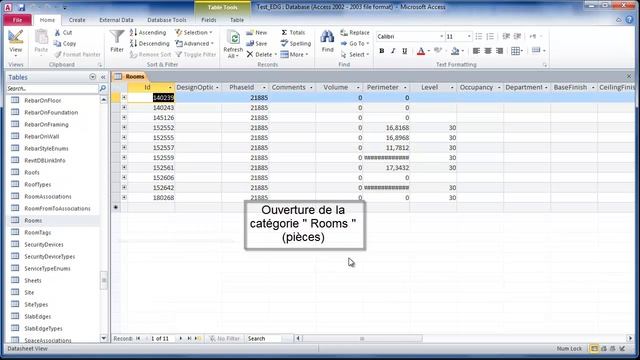This screenshot has width=640, height=360.
Task: Click the Tables pane Search field
Action: pos(52,88)
